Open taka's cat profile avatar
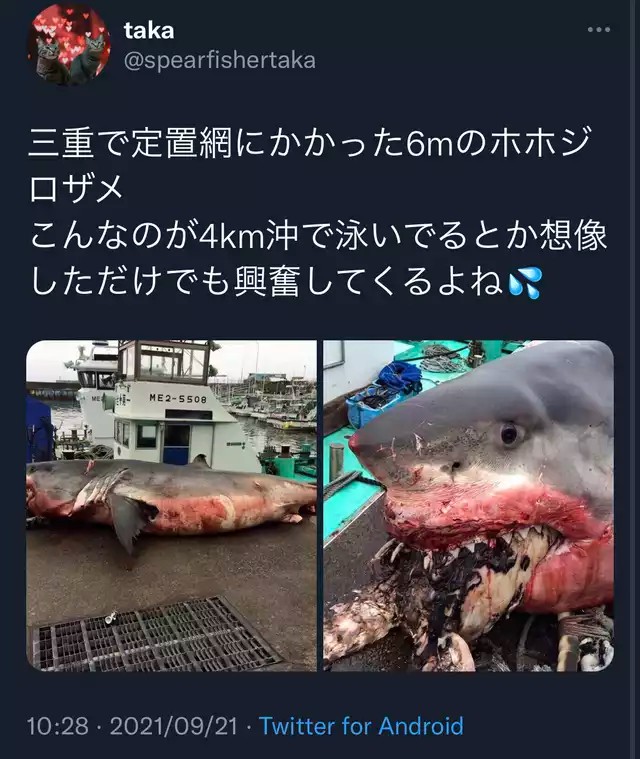This screenshot has height=759, width=640. coord(69,45)
